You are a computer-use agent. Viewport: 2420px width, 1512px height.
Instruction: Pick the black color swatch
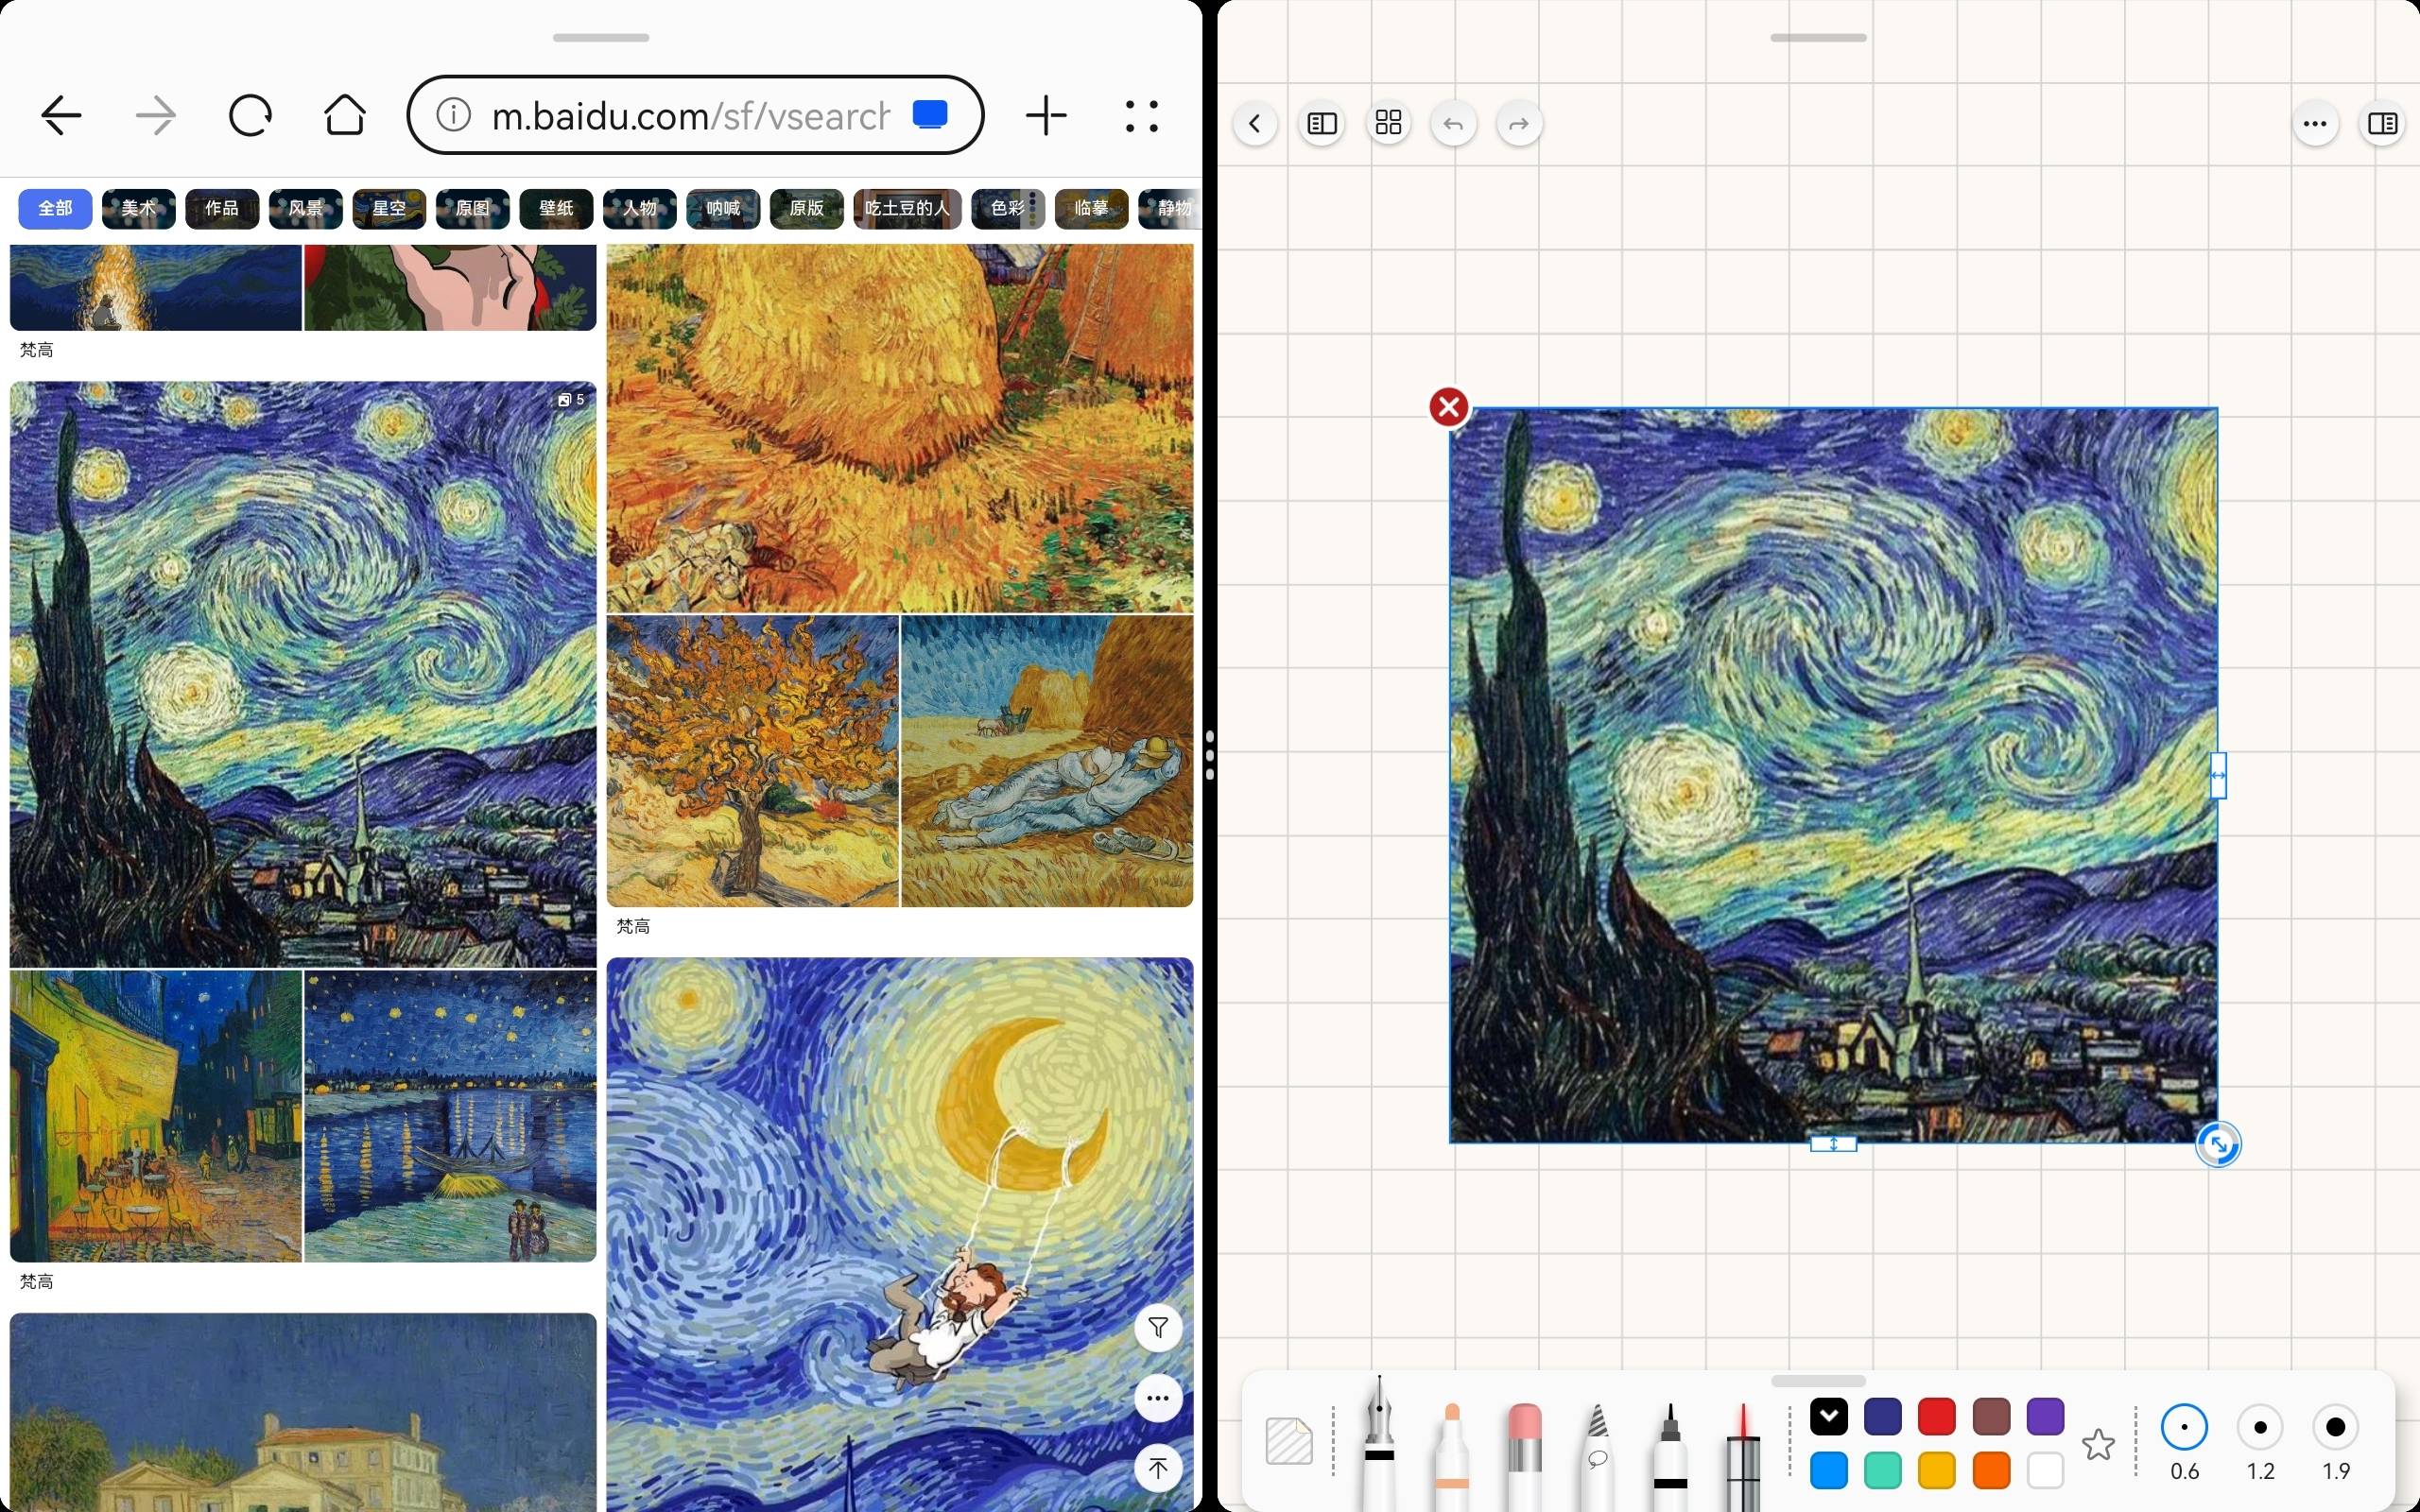1829,1416
